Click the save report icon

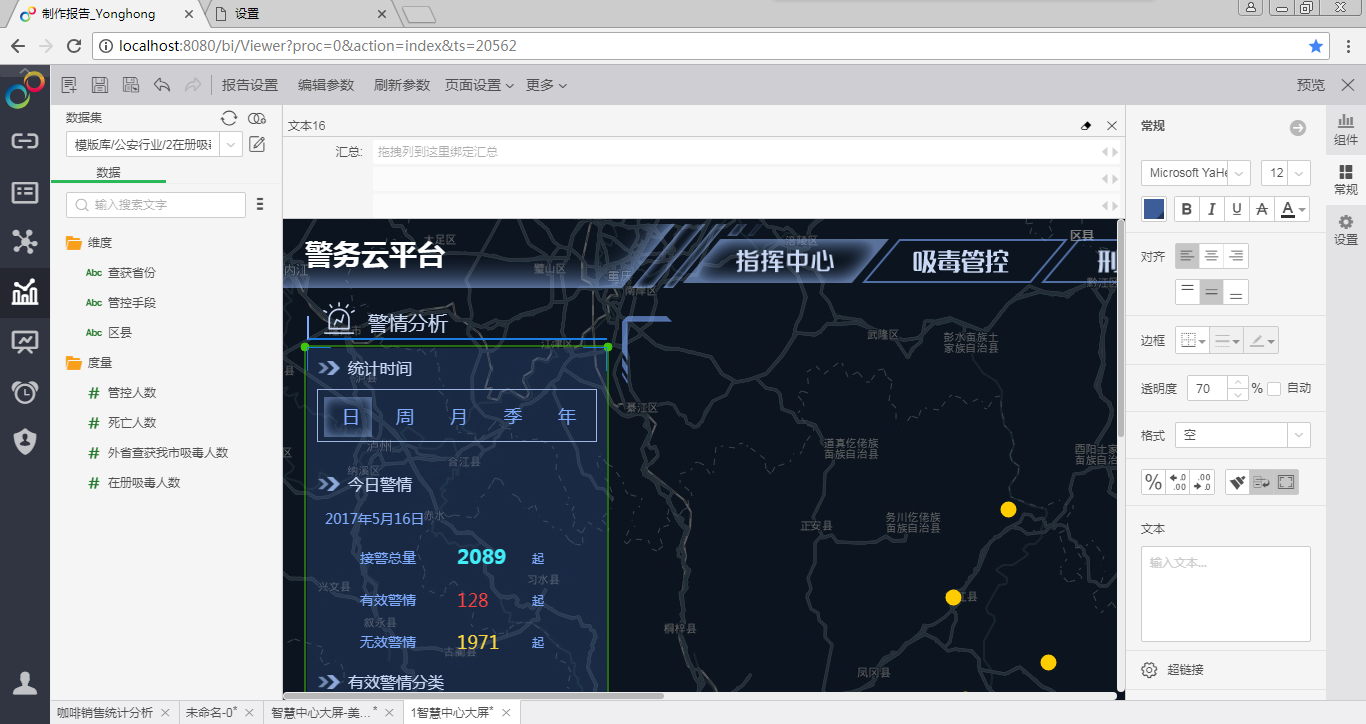[x=100, y=85]
